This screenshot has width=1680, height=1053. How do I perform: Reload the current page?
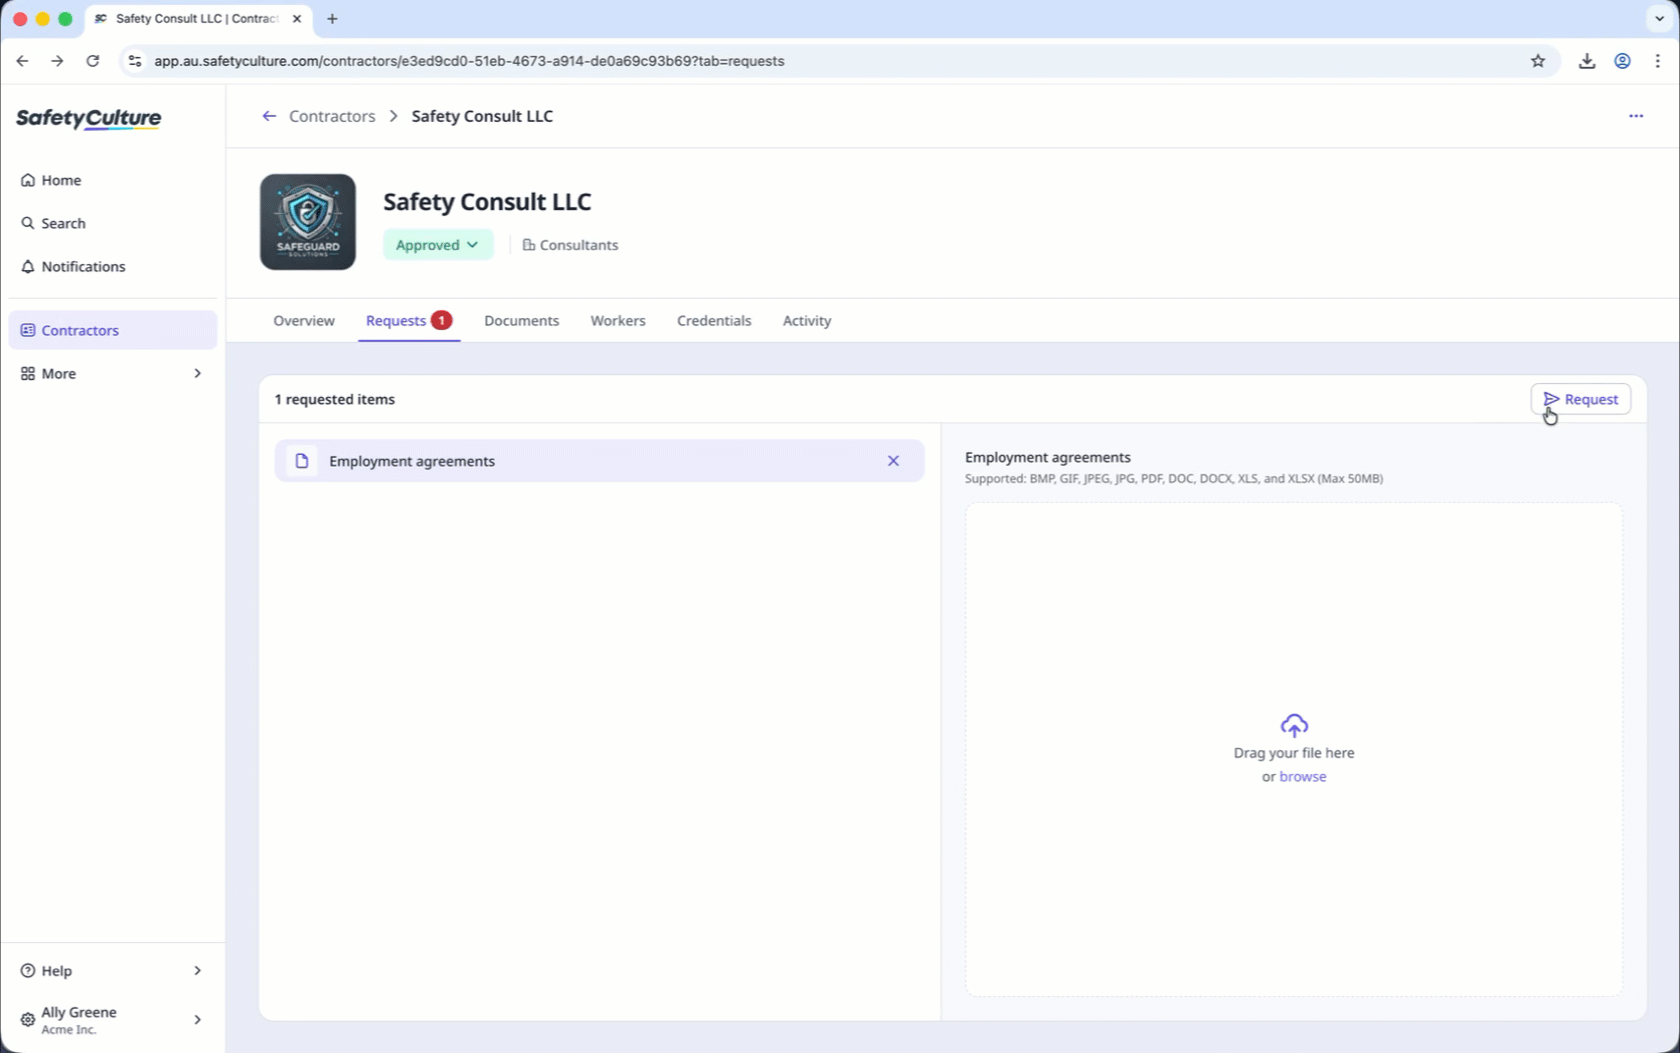[93, 61]
